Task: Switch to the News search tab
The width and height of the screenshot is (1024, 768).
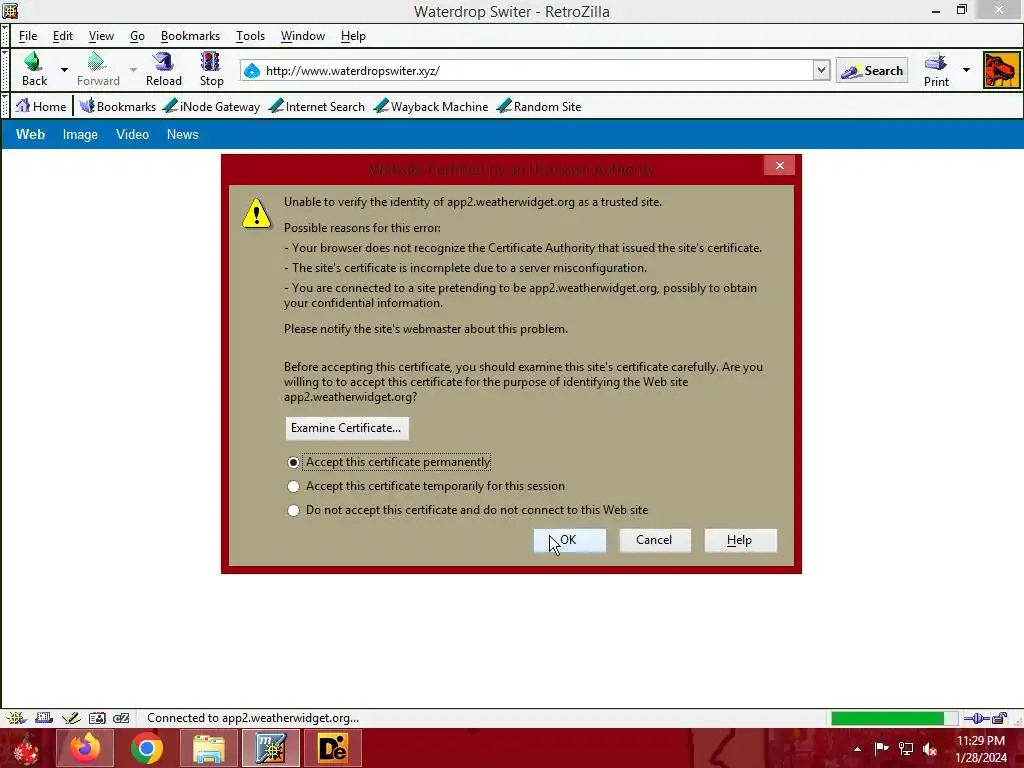Action: (x=182, y=135)
